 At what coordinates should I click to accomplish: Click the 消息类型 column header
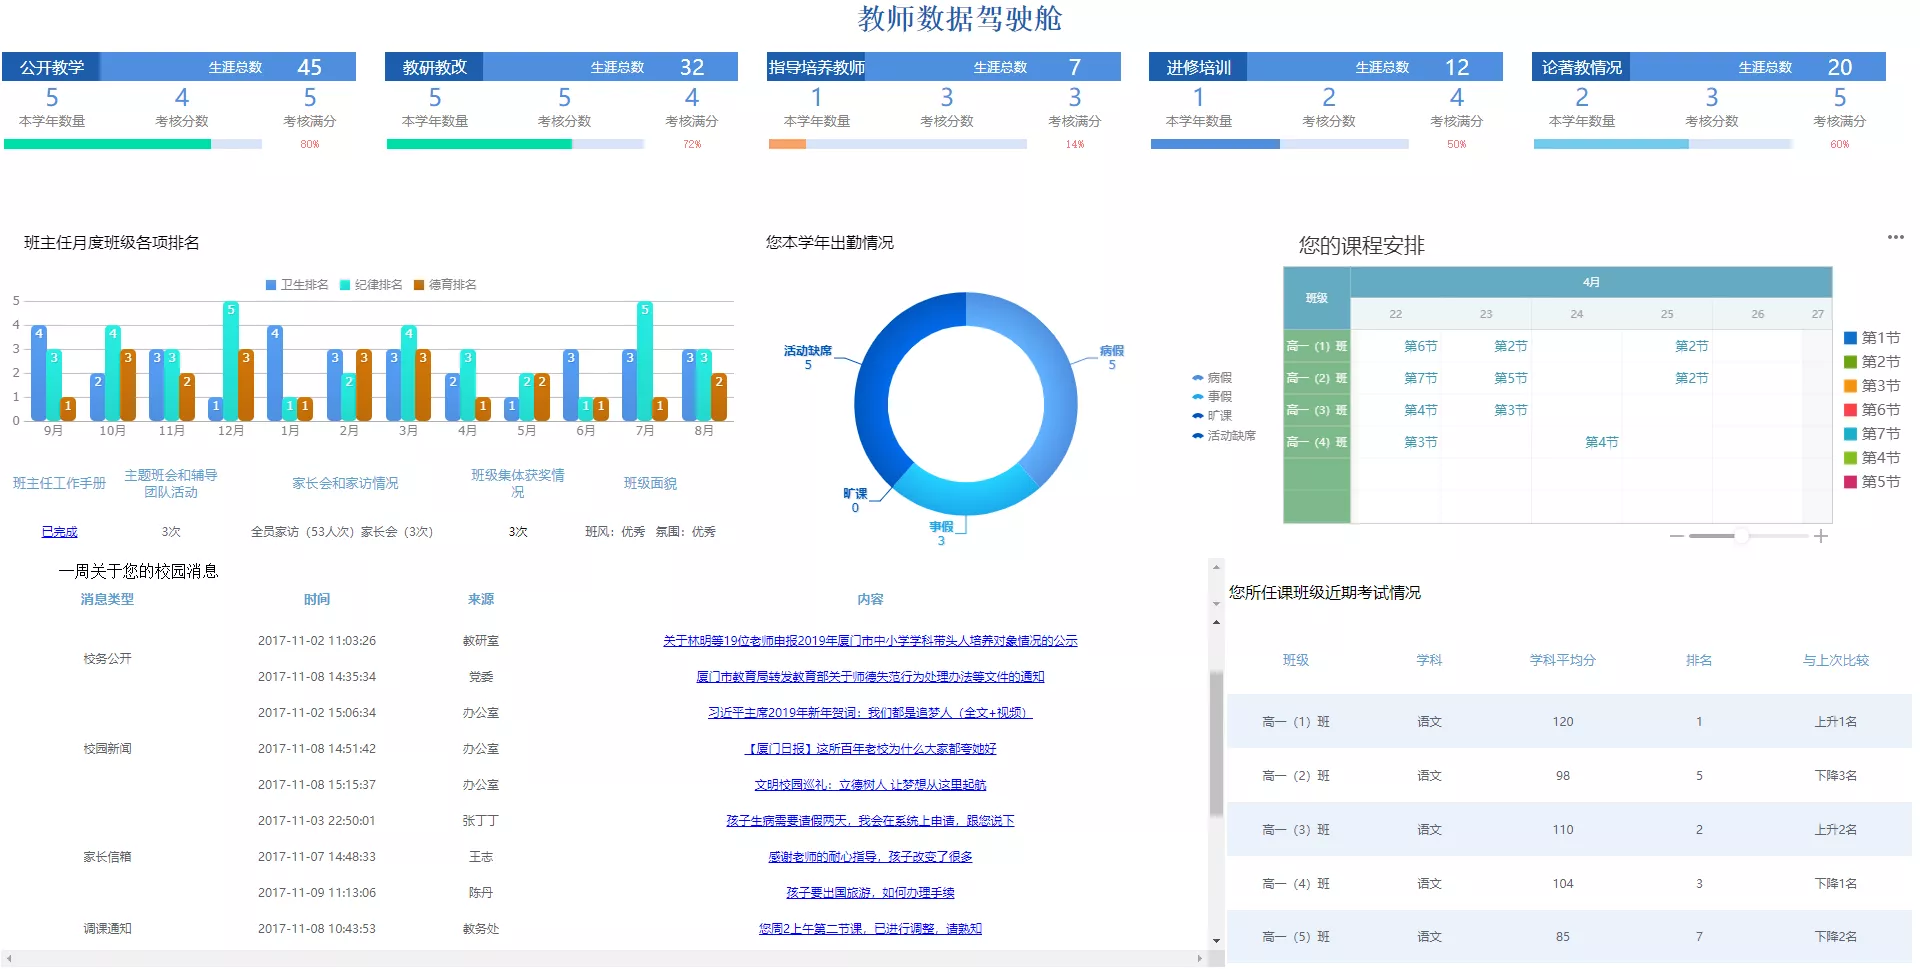click(107, 599)
